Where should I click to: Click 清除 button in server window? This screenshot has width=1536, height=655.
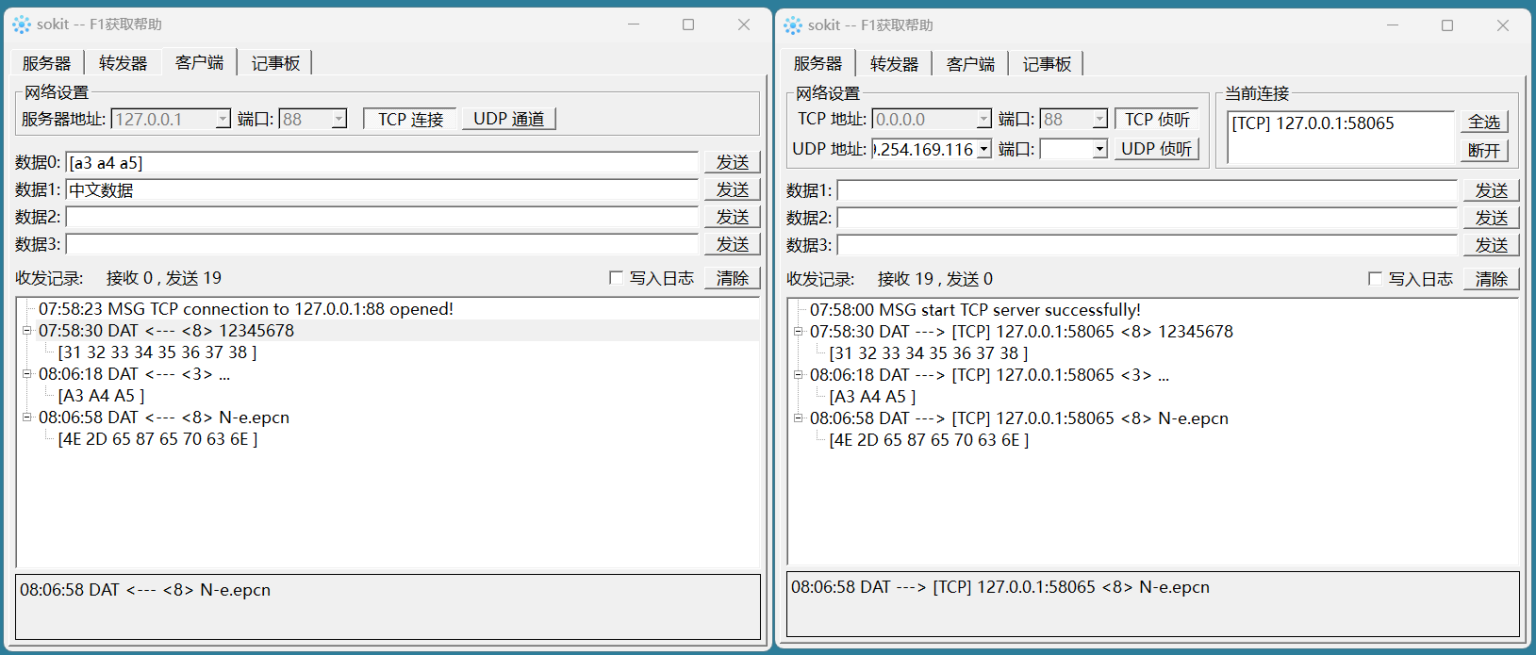pyautogui.click(x=1491, y=279)
